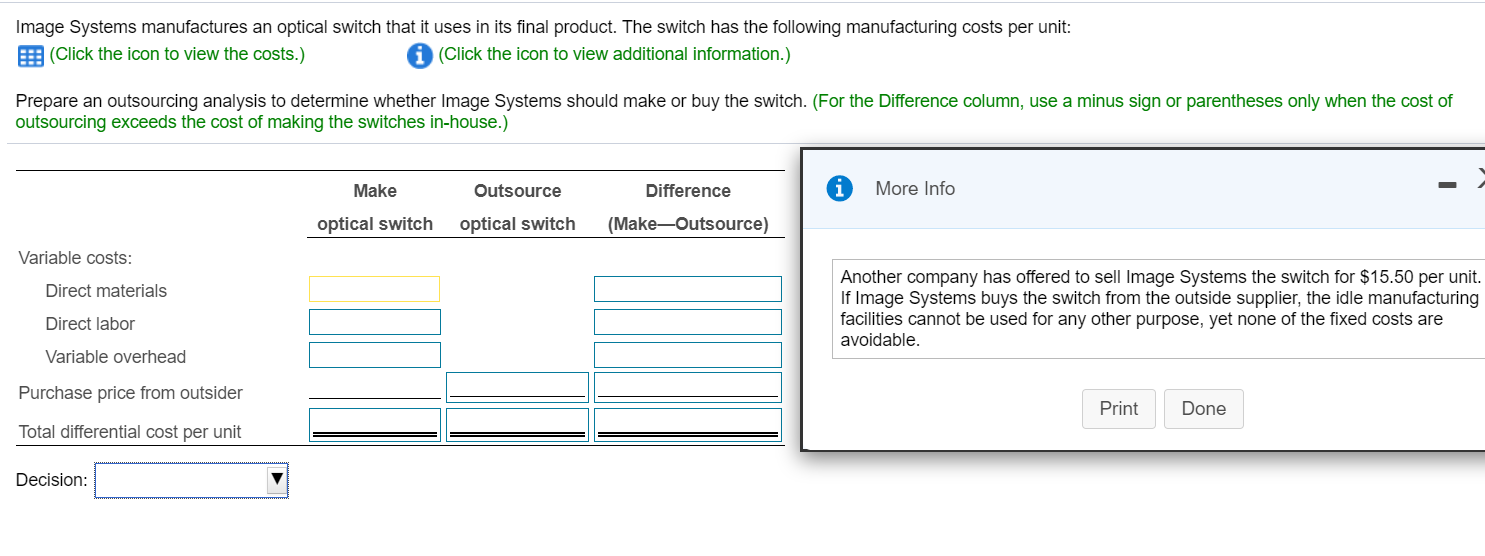Click the Direct materials Difference field

coord(687,289)
